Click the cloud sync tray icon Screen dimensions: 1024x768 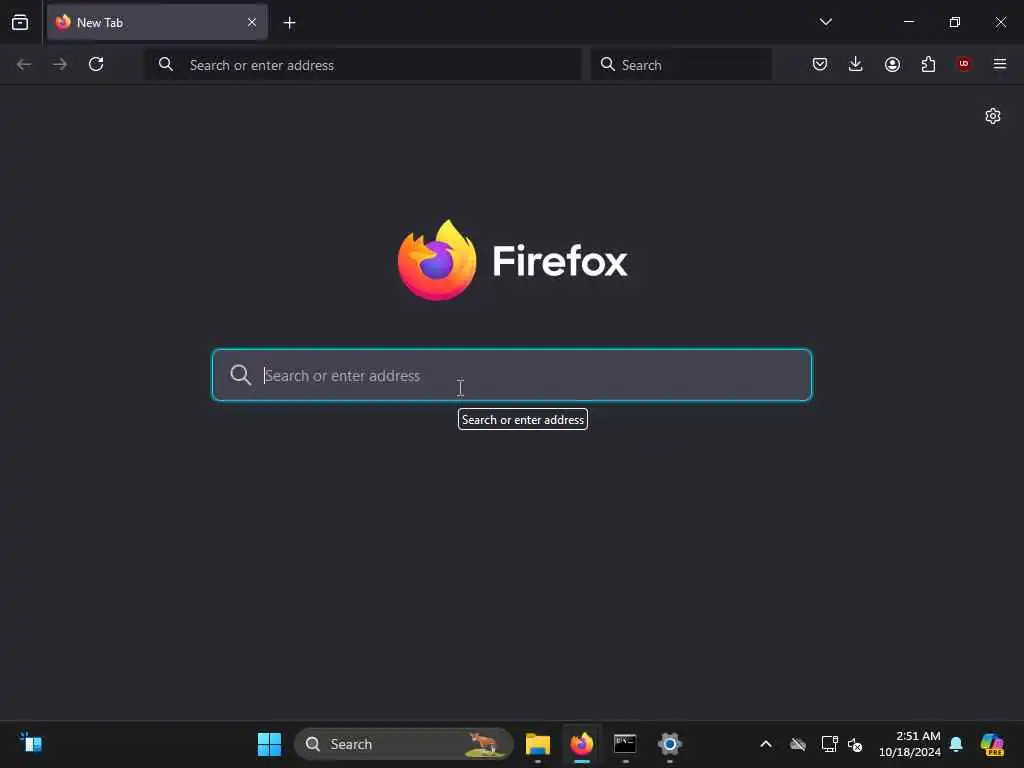click(x=797, y=744)
